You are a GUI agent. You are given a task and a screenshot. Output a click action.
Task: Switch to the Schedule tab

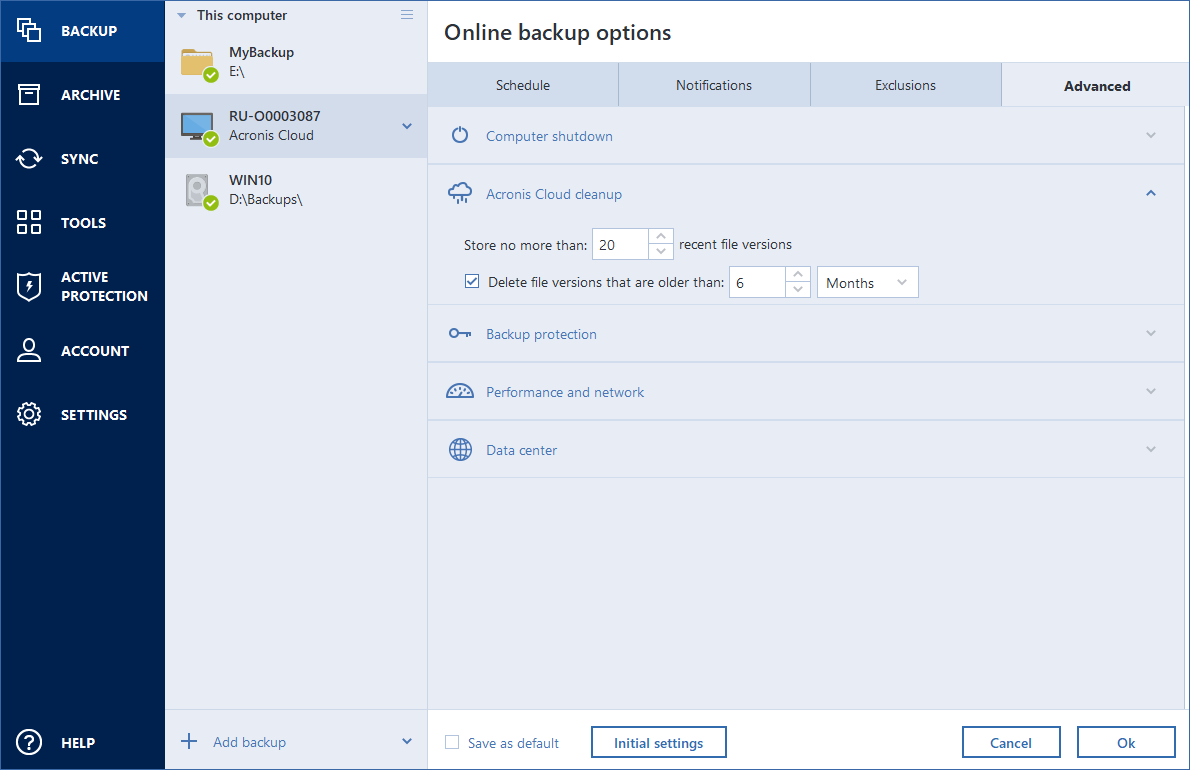[x=523, y=86]
